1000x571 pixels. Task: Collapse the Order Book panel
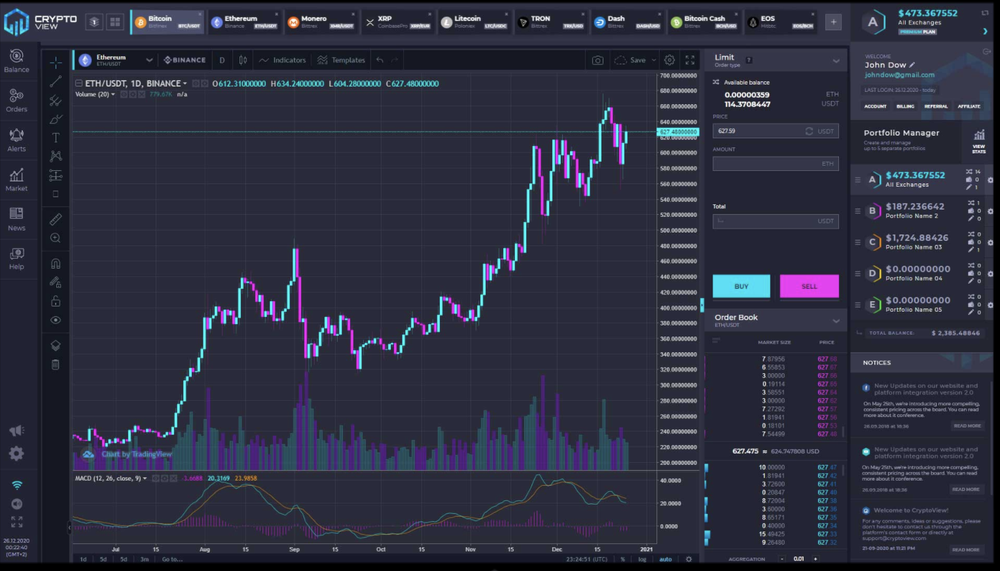[835, 321]
